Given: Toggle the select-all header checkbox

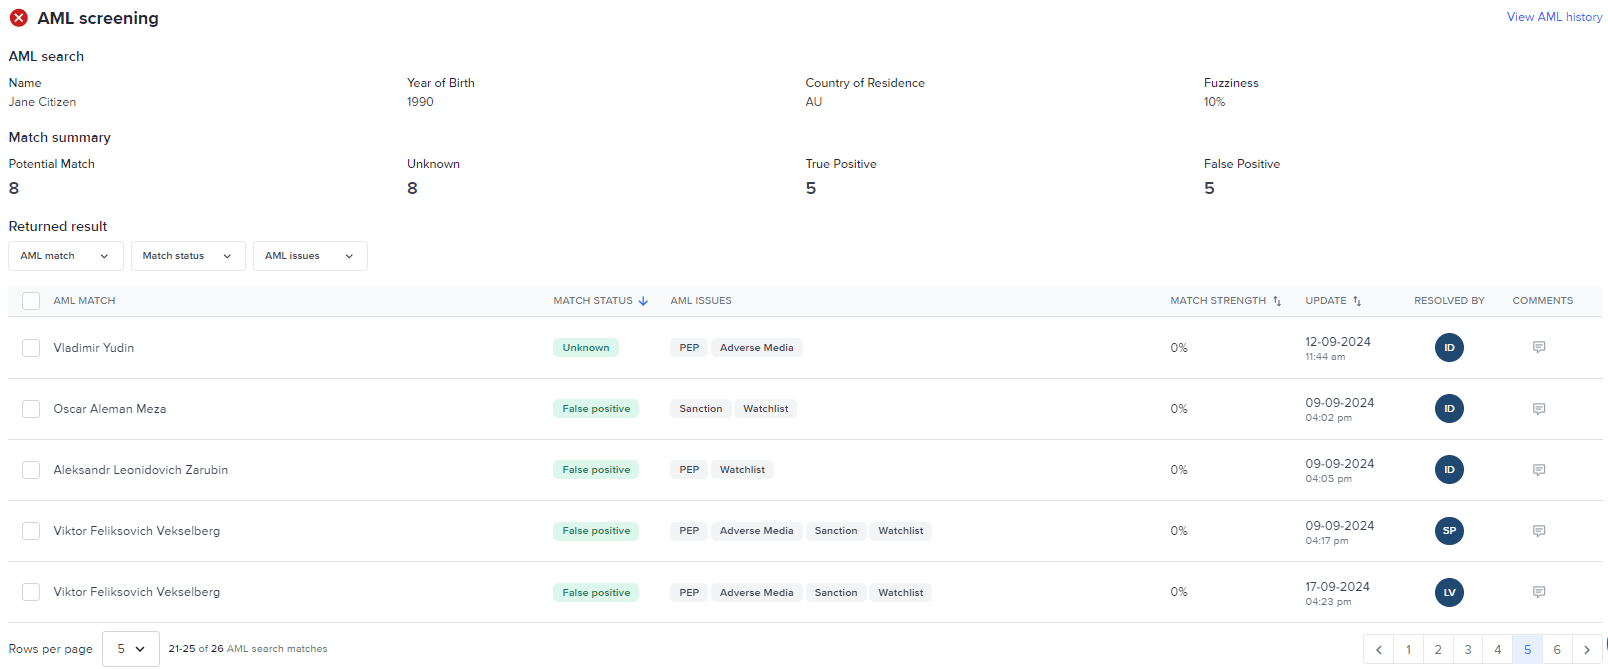Looking at the screenshot, I should (x=31, y=301).
